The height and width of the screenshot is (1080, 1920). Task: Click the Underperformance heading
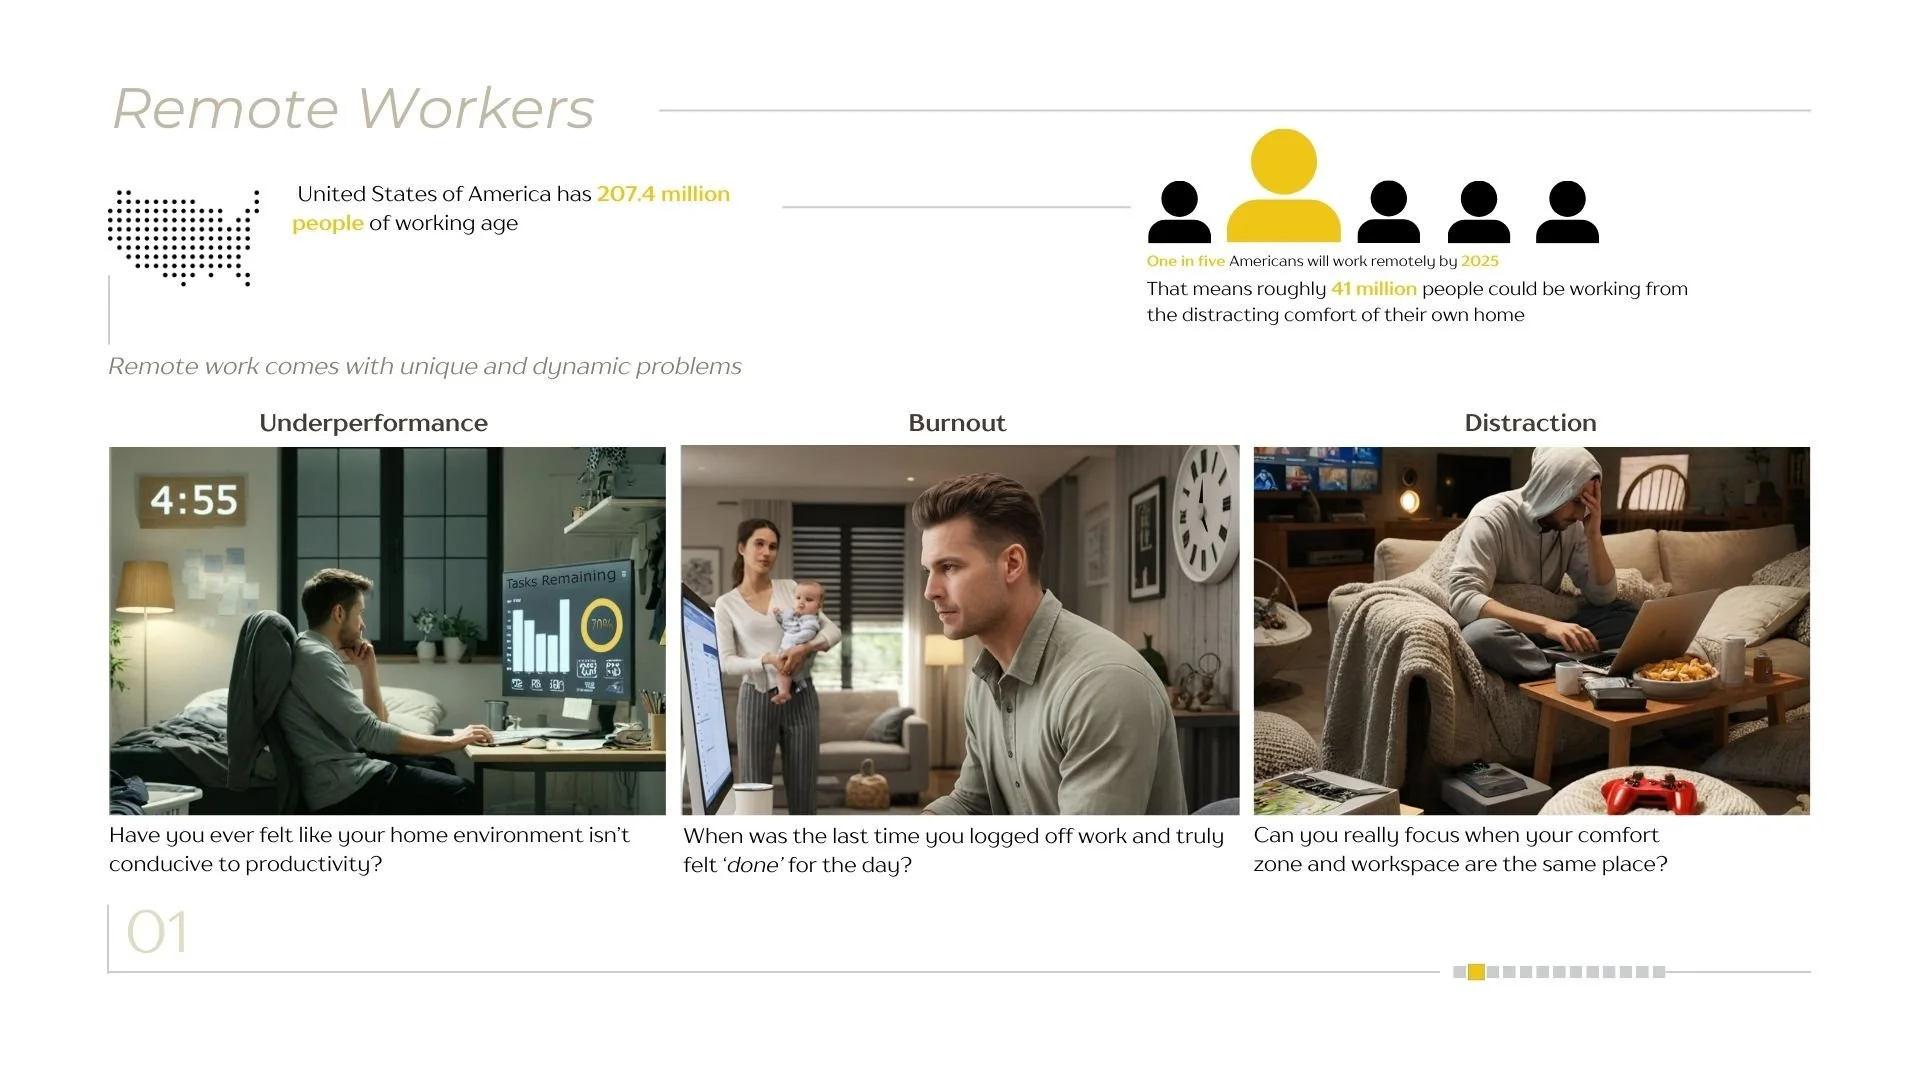pos(373,423)
